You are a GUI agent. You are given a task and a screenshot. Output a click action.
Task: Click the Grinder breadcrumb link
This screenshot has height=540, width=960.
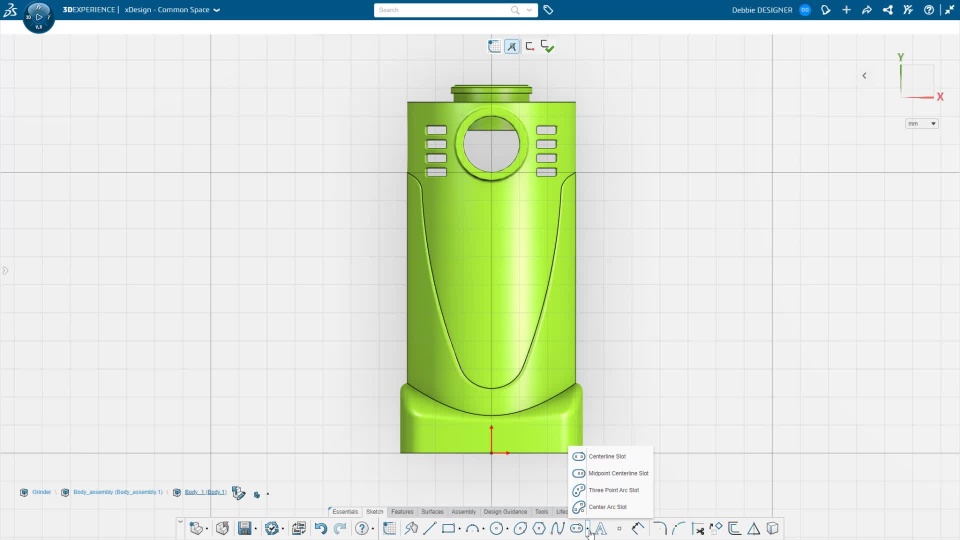click(x=41, y=492)
